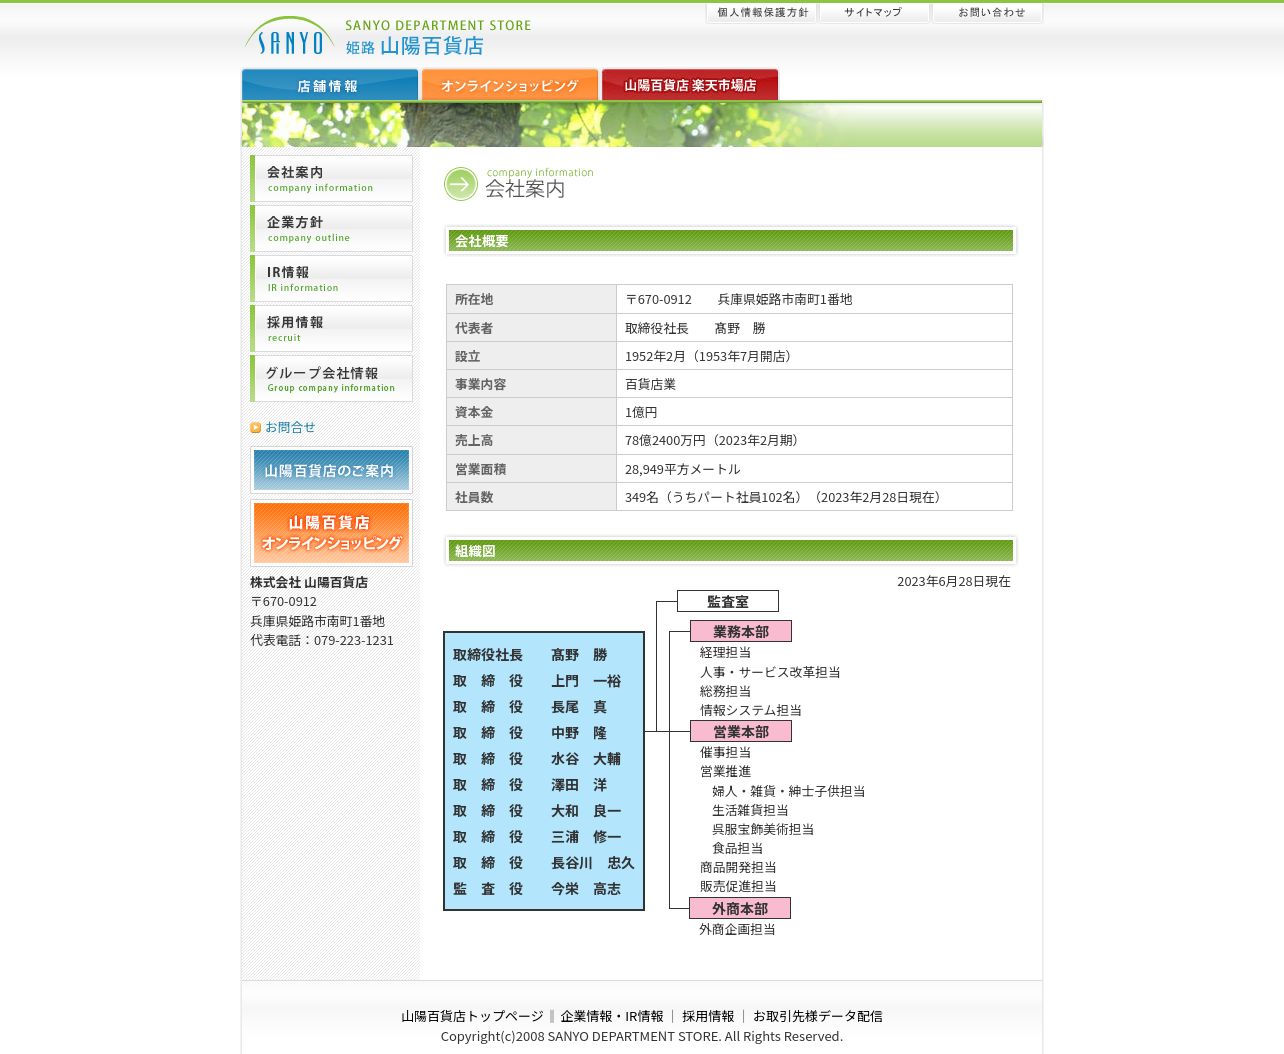Click the orange オンラインショッピング sidebar banner
The height and width of the screenshot is (1054, 1284).
[x=331, y=533]
